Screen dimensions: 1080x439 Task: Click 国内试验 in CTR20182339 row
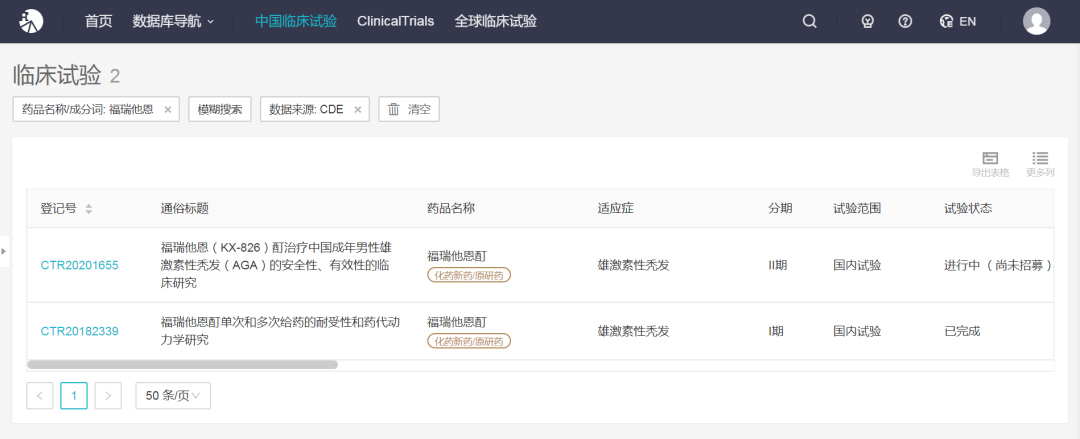(x=857, y=331)
